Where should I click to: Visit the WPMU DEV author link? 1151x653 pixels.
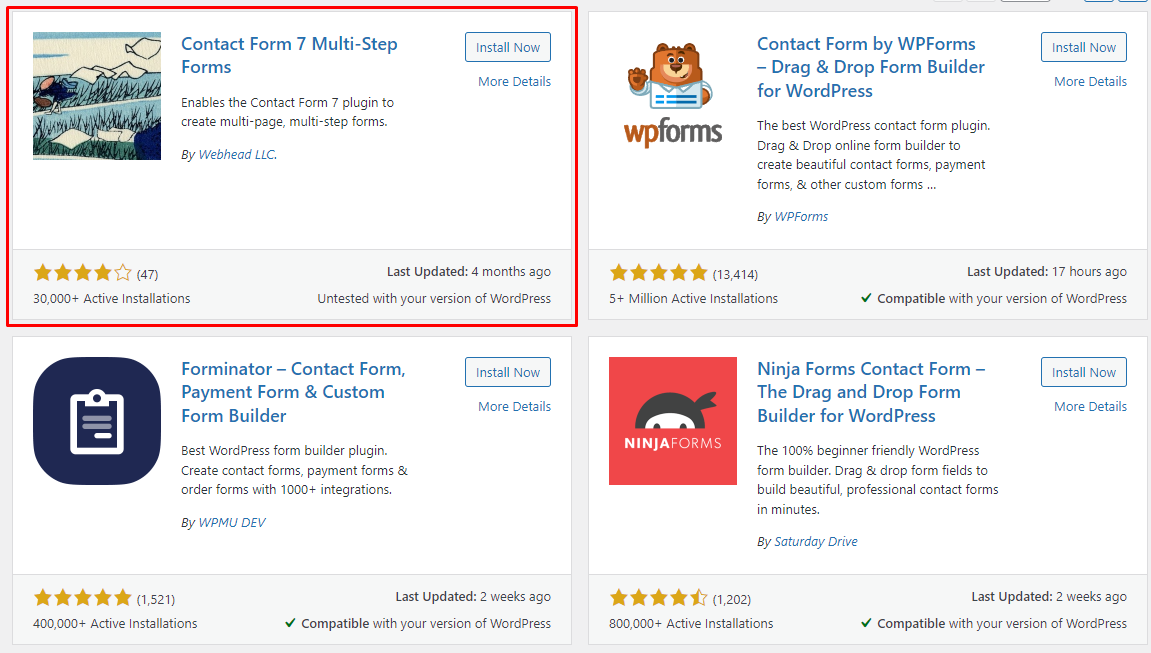tap(232, 522)
